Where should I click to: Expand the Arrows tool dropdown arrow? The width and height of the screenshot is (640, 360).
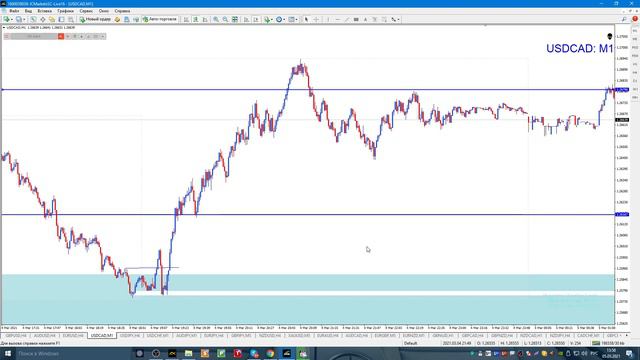pos(398,19)
